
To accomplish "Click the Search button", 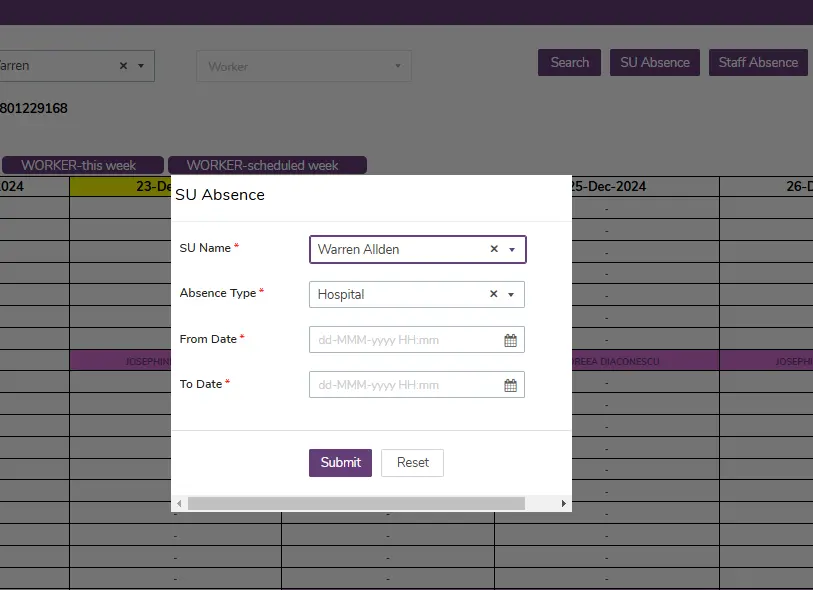I will tap(569, 62).
